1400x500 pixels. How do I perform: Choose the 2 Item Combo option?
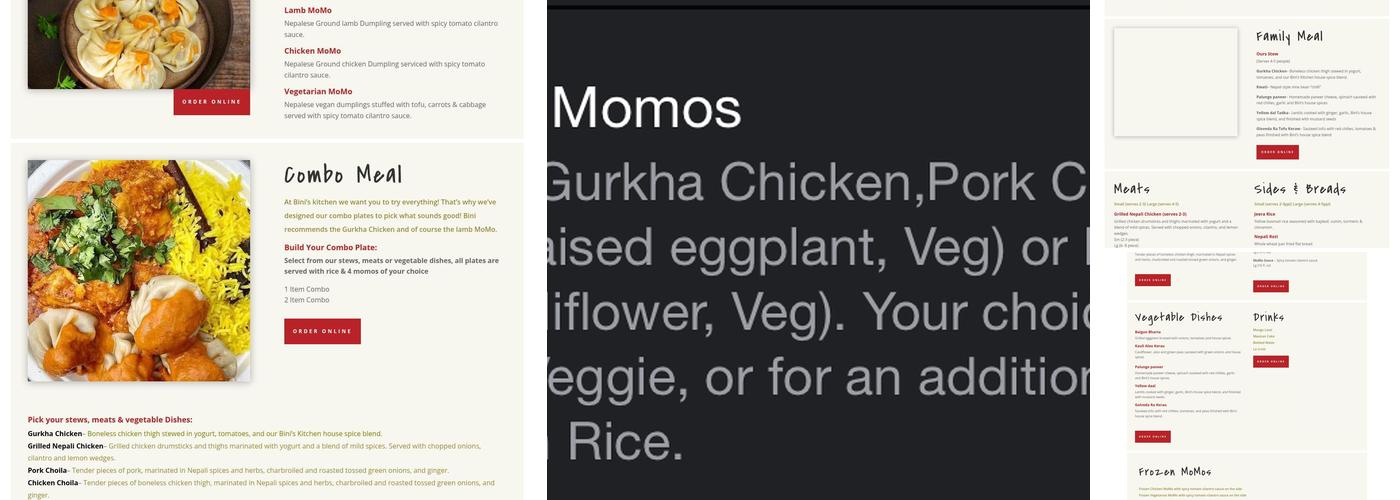[306, 300]
